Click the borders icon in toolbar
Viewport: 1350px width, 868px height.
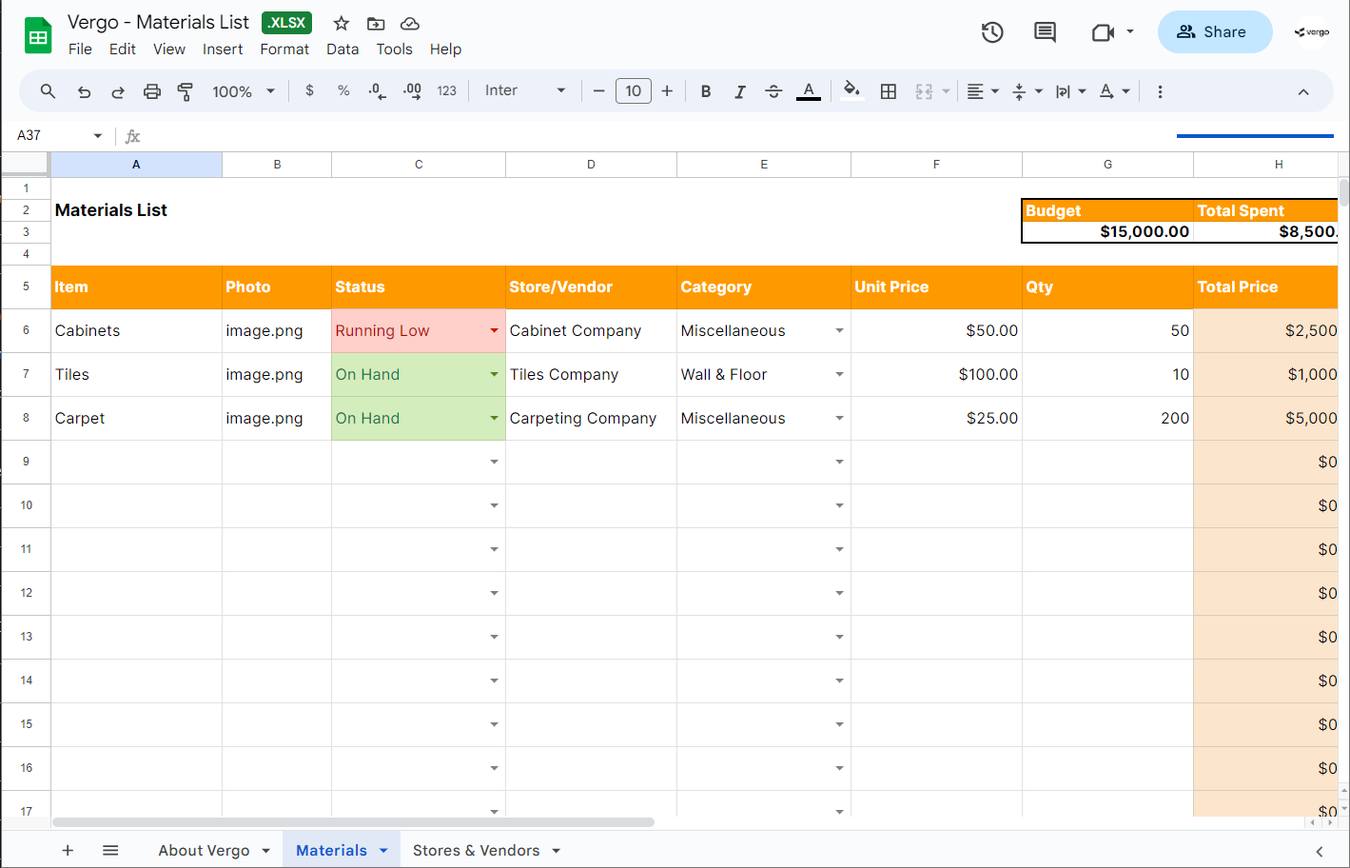pyautogui.click(x=888, y=91)
